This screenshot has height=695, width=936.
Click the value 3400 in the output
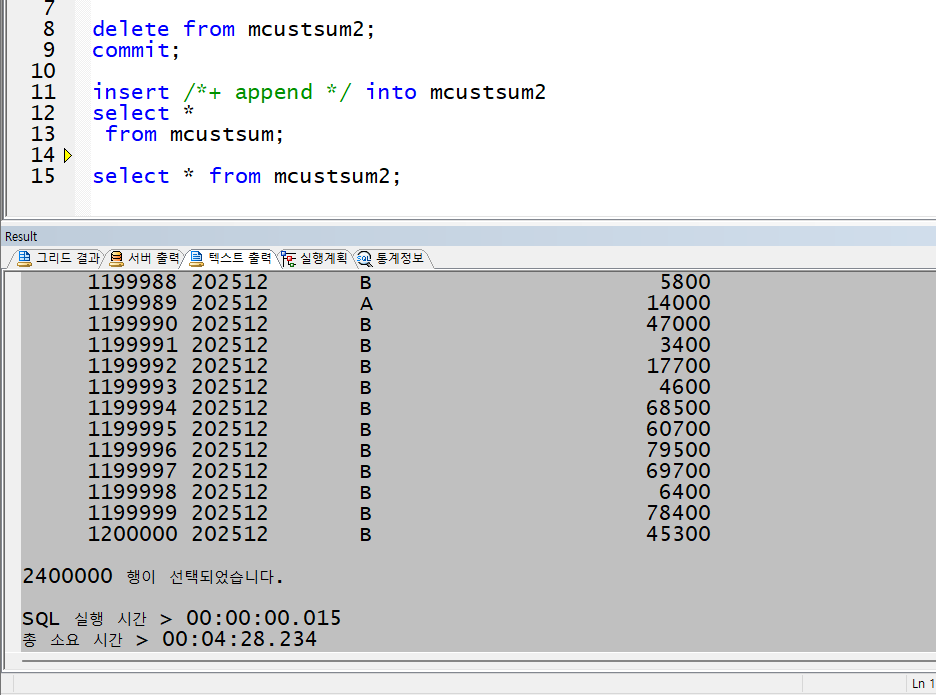[x=685, y=345]
